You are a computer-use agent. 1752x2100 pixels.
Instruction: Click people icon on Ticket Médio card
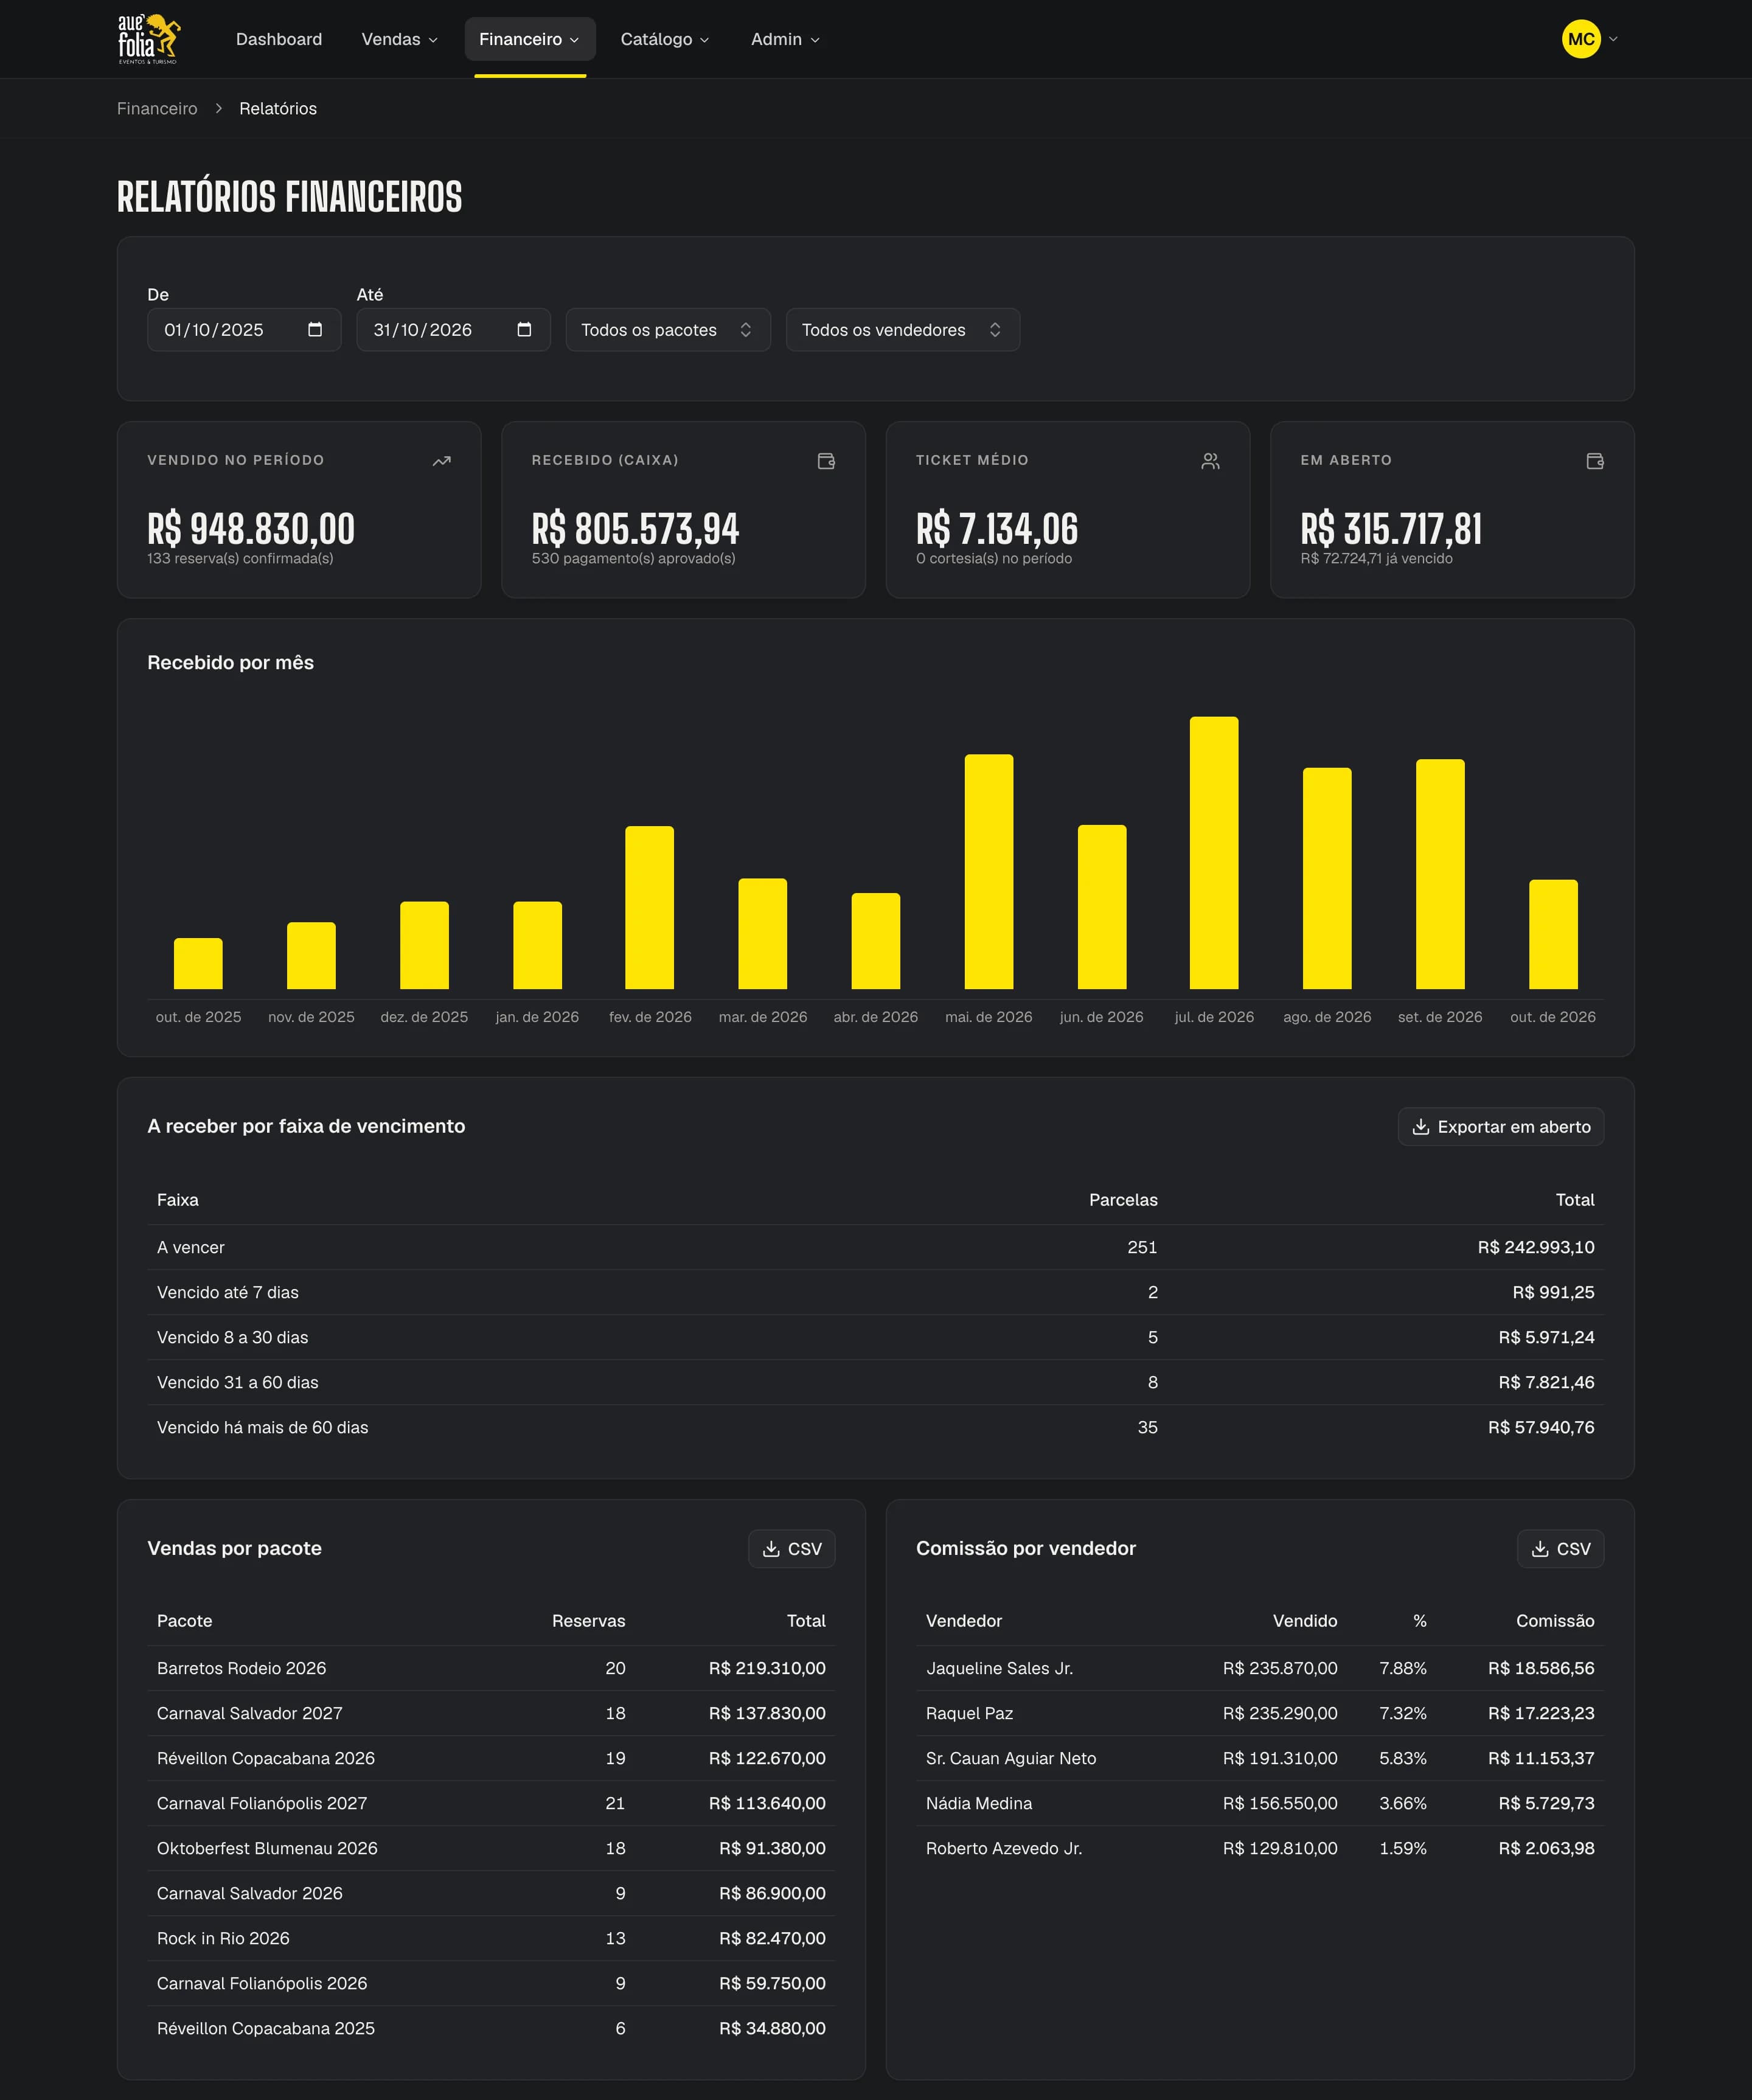[1210, 461]
